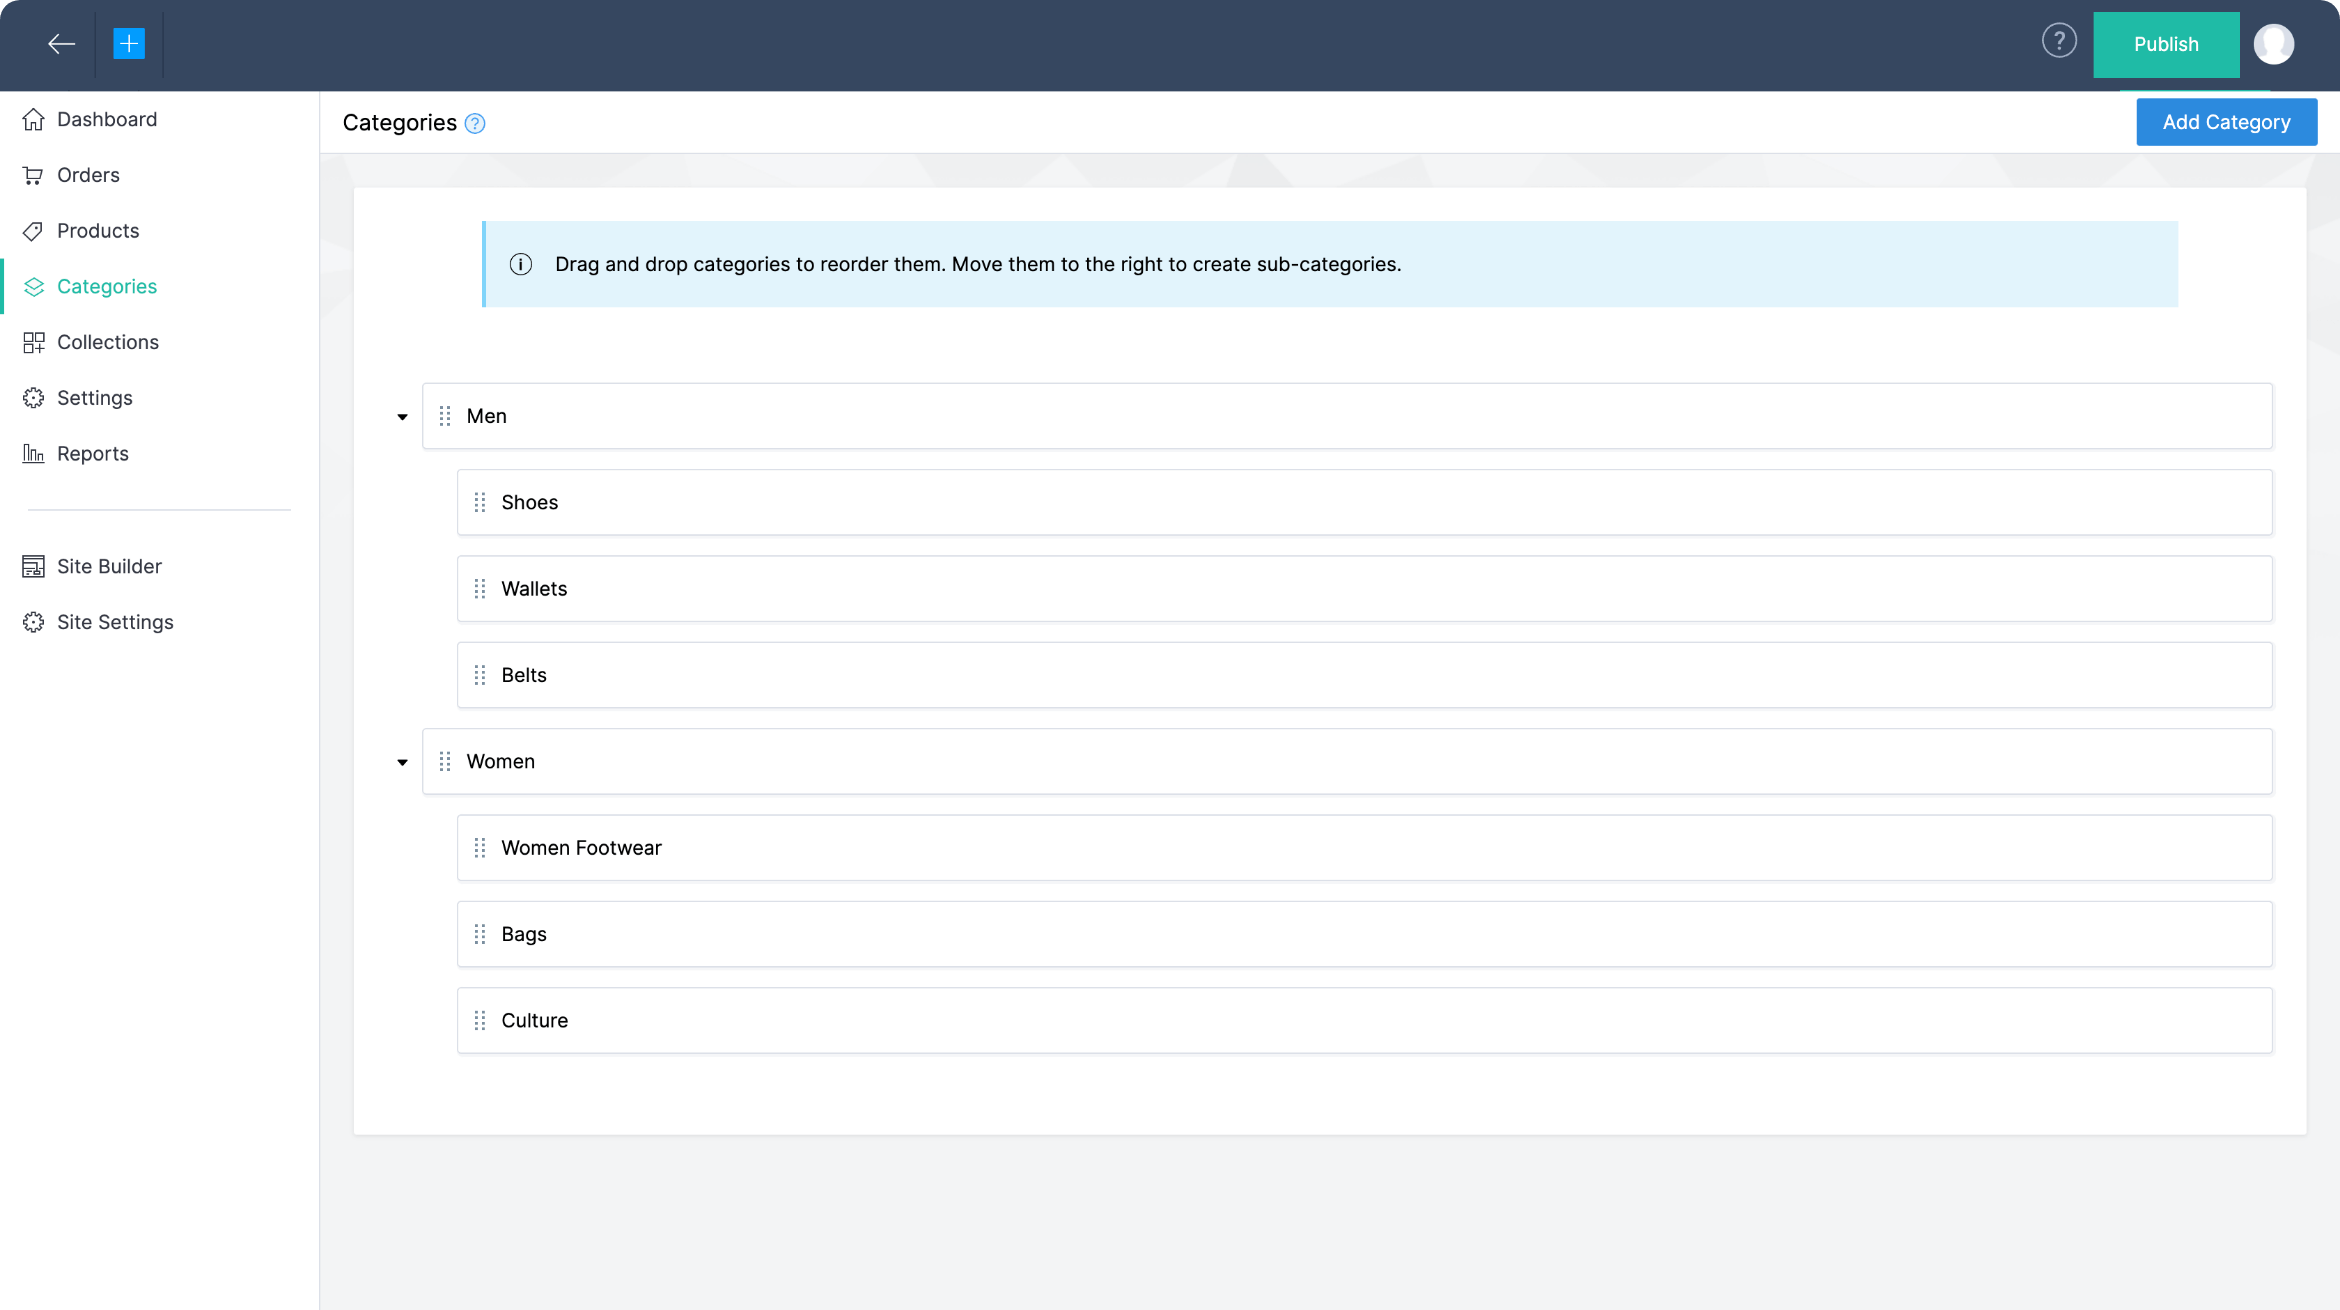
Task: Open the user profile avatar
Action: (2273, 44)
